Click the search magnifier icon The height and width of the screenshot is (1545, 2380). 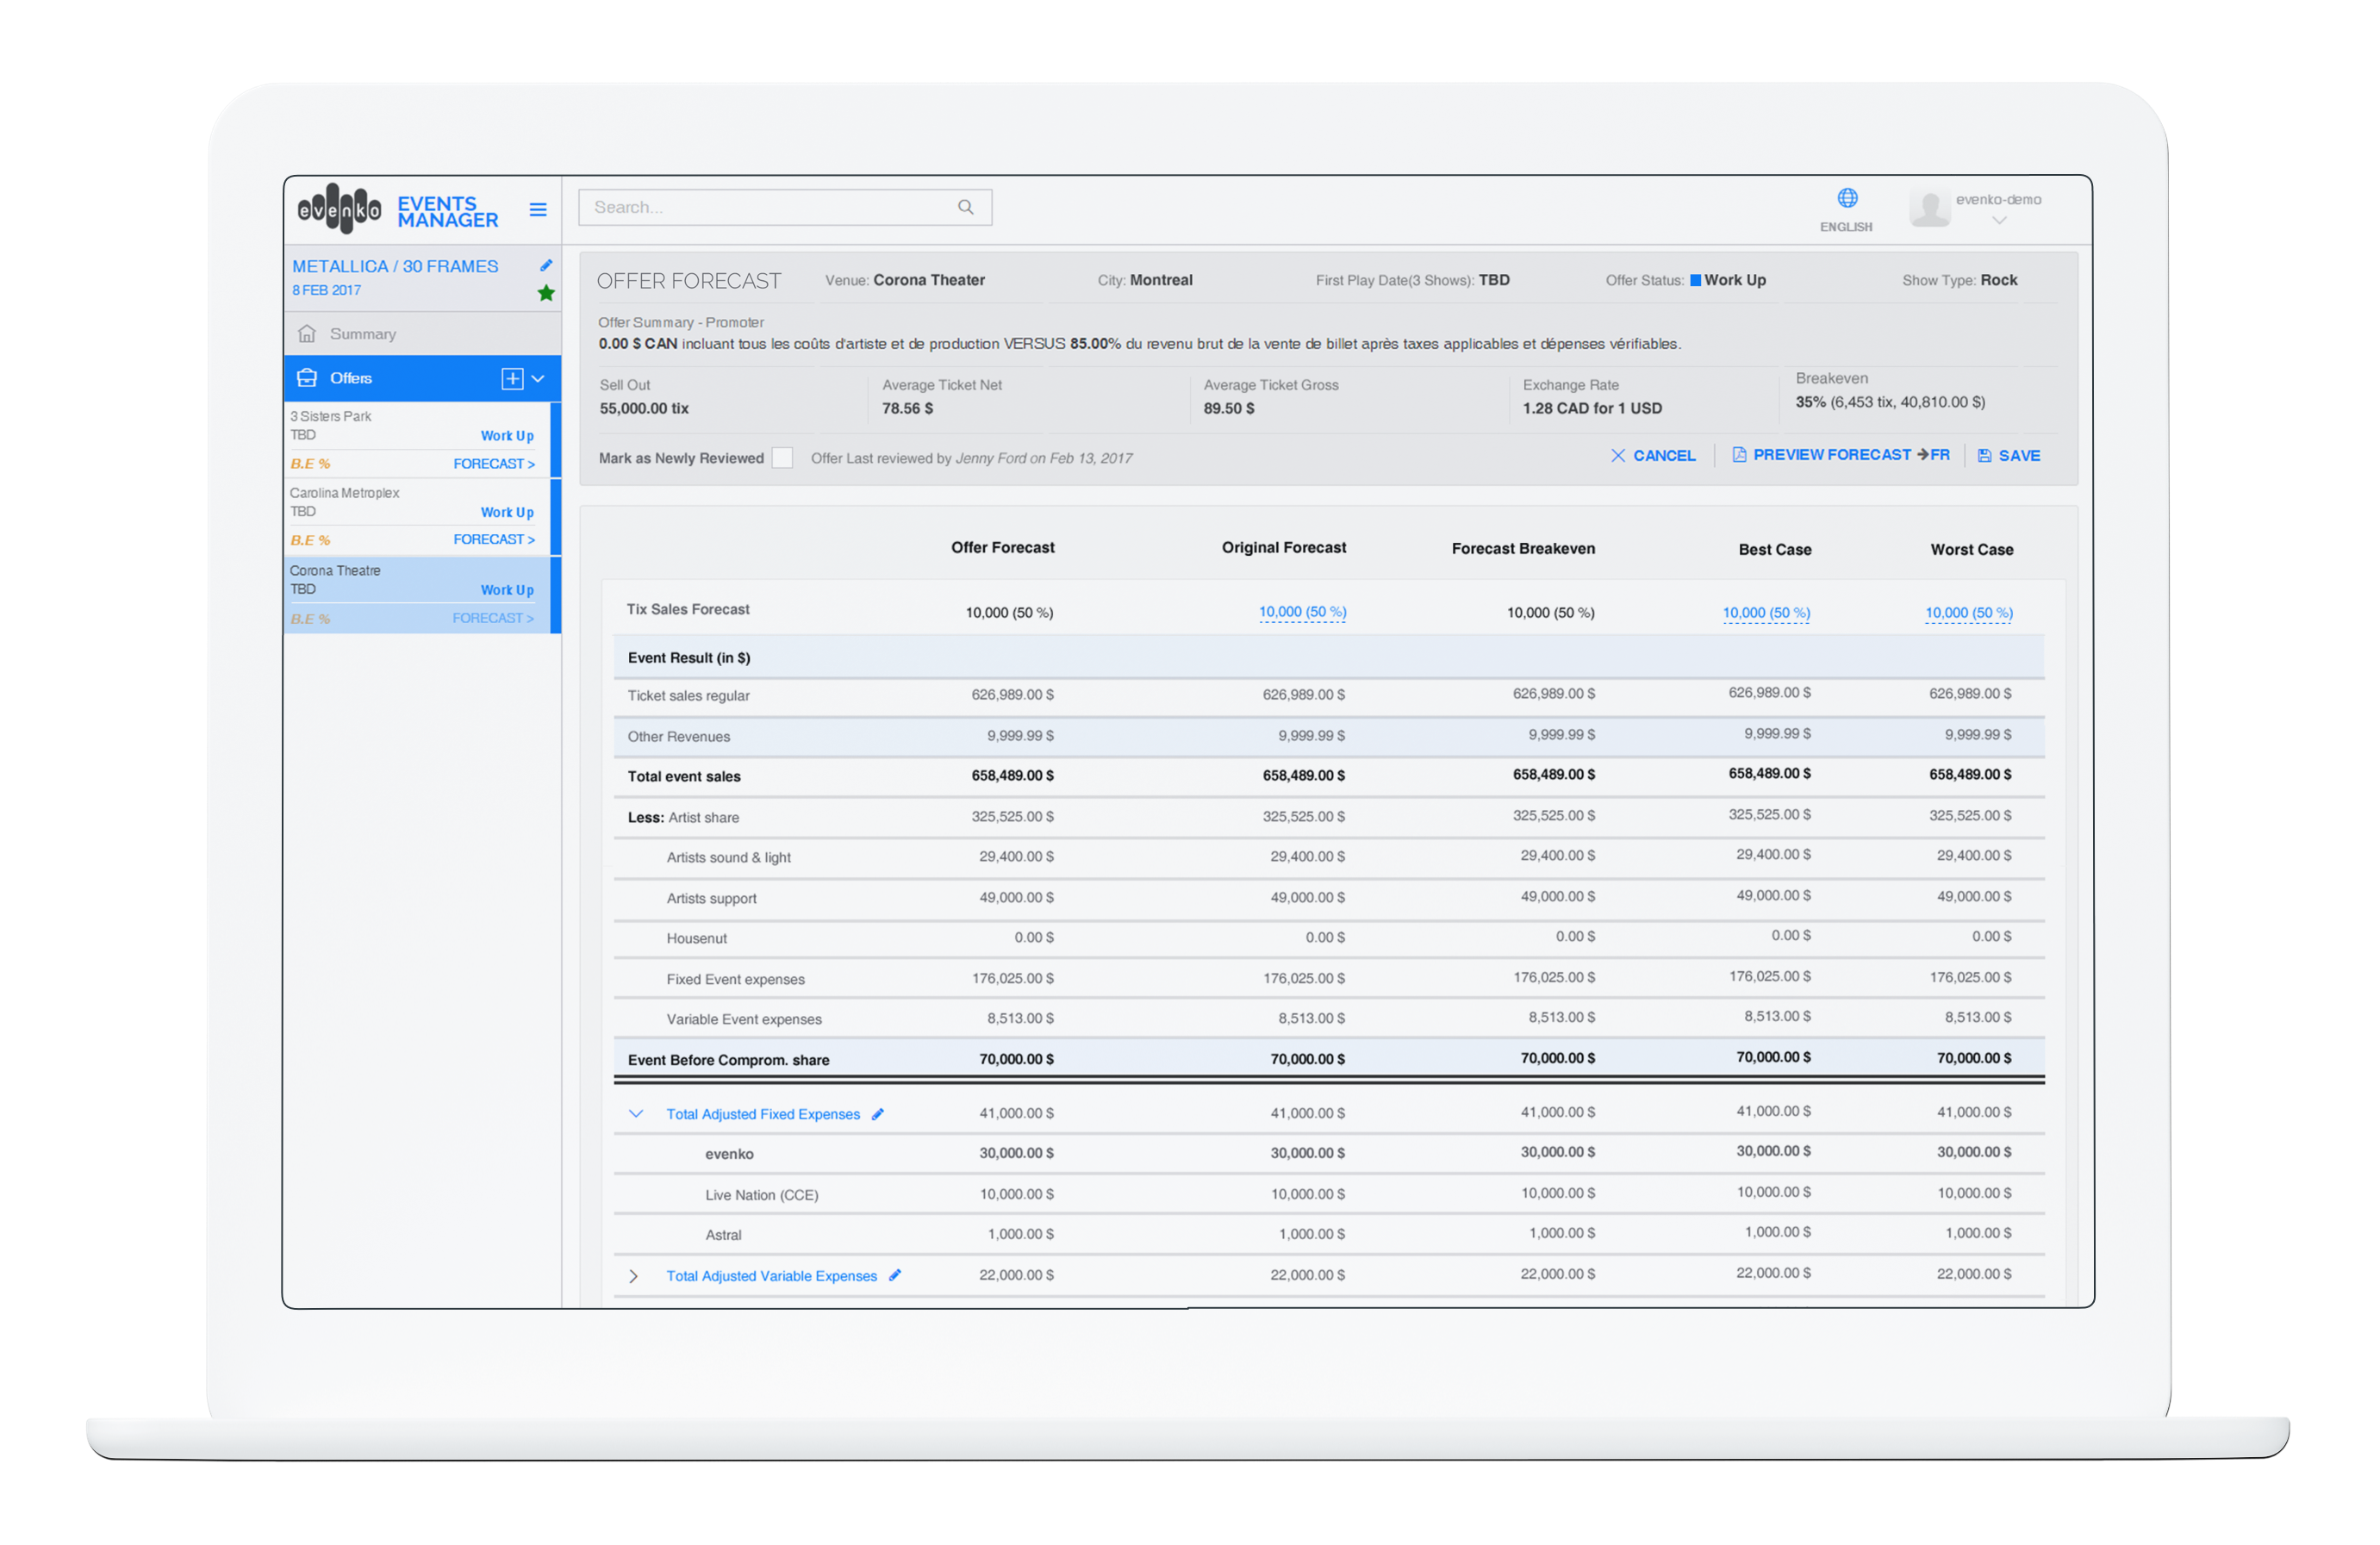click(965, 207)
